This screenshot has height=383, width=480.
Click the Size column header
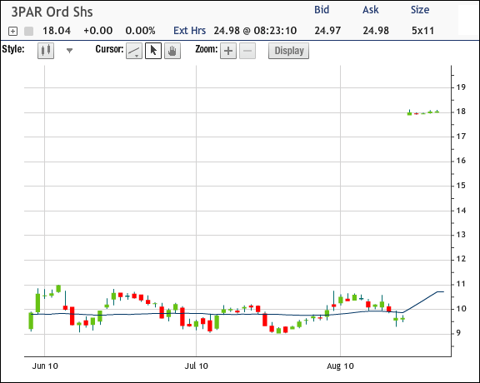click(420, 10)
